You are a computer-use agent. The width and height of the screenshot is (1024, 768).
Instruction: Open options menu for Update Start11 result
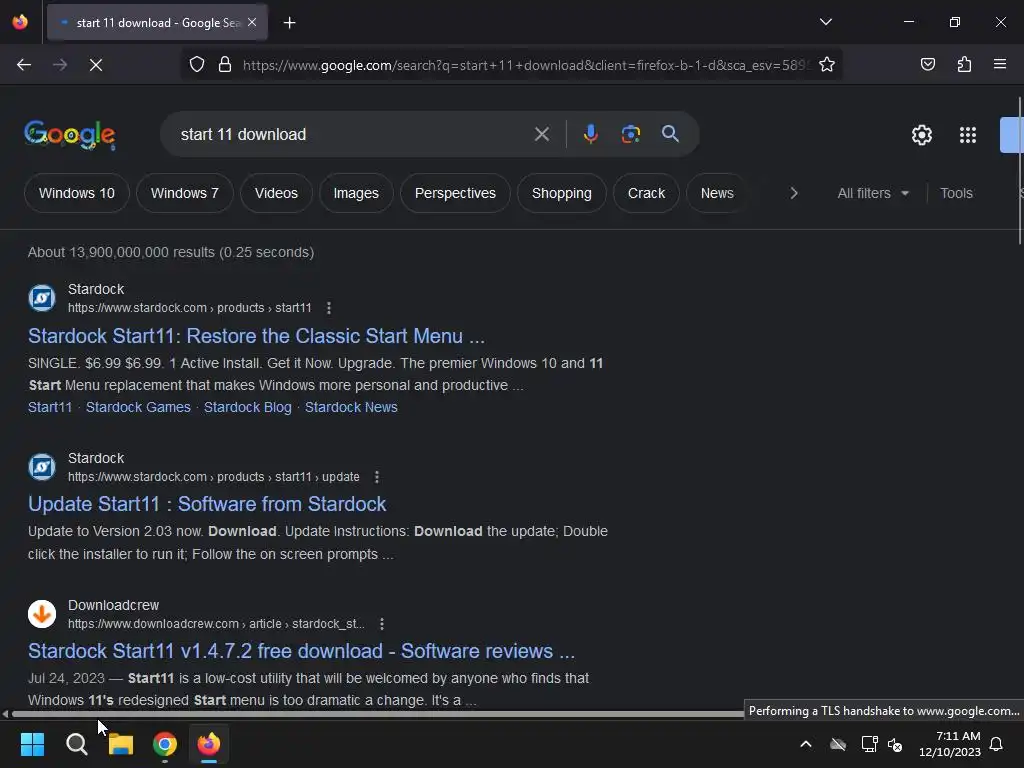pyautogui.click(x=377, y=477)
